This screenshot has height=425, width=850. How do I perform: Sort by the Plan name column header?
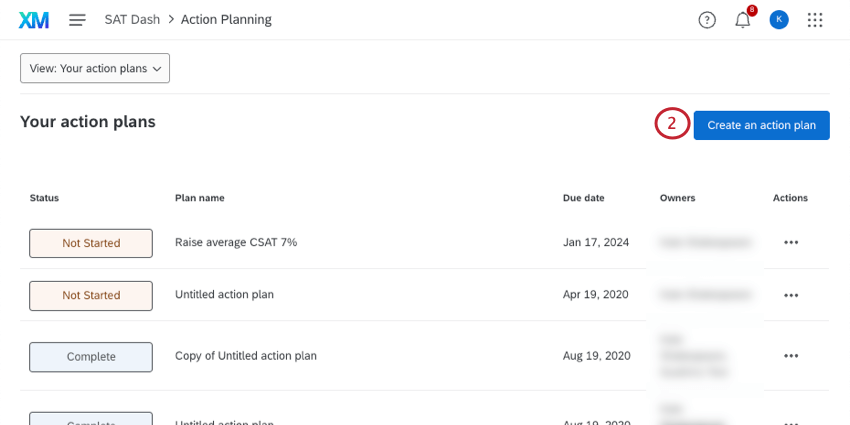[200, 198]
